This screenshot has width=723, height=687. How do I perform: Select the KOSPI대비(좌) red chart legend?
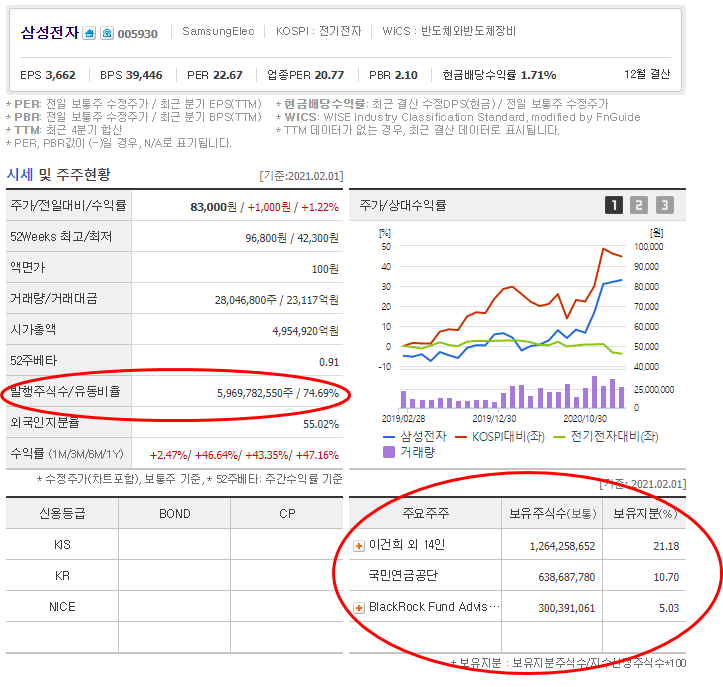[500, 436]
